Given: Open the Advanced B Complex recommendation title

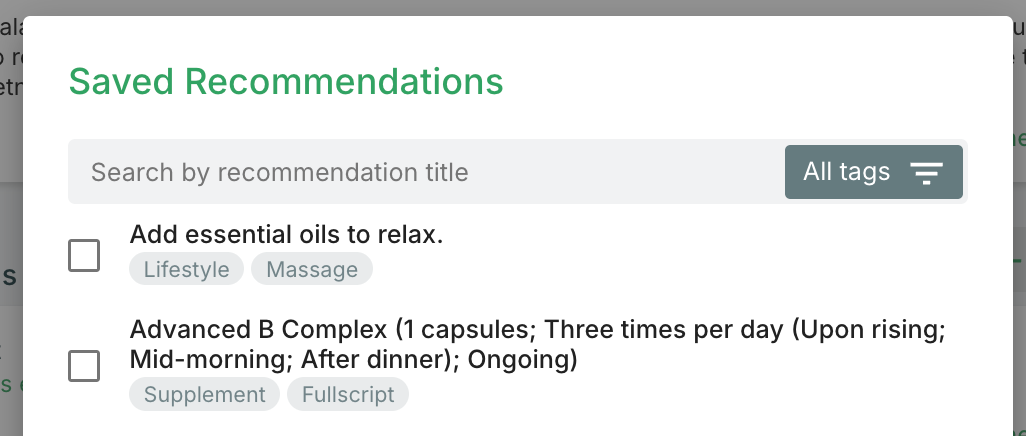Looking at the screenshot, I should [537, 330].
